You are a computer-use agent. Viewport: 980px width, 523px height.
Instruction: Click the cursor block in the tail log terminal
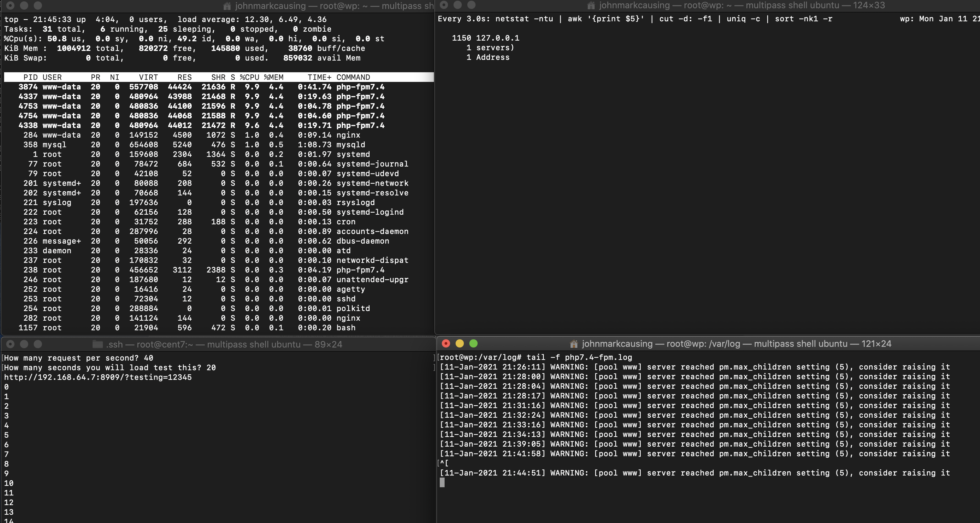tap(442, 483)
